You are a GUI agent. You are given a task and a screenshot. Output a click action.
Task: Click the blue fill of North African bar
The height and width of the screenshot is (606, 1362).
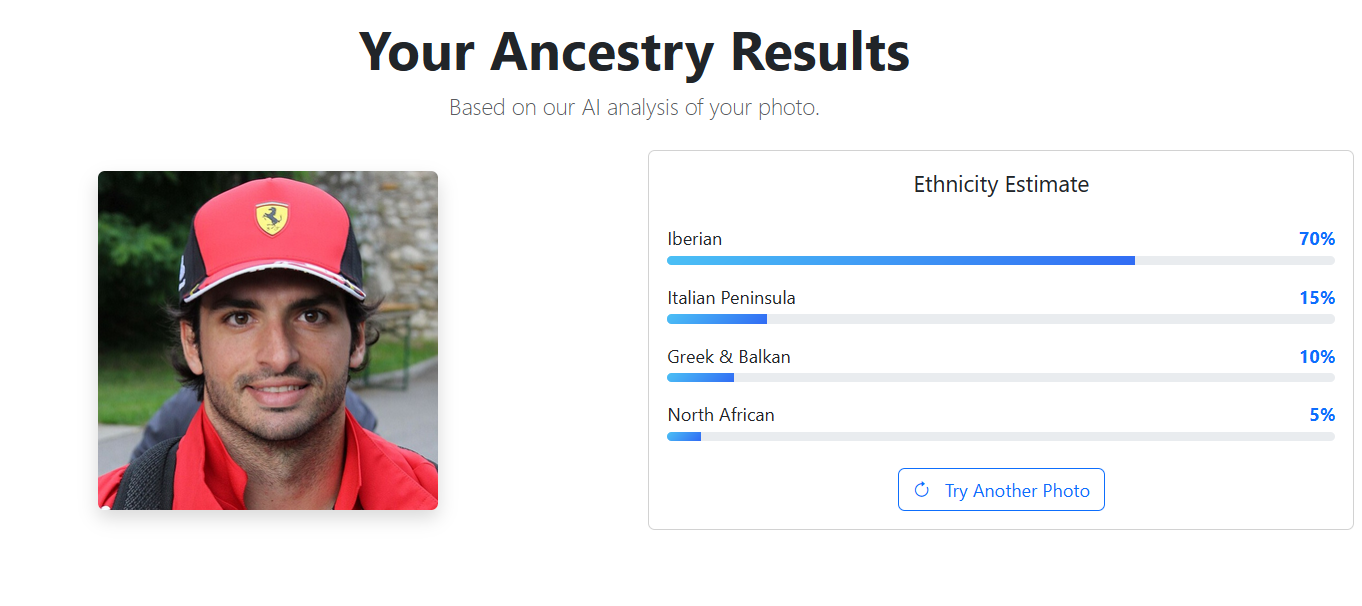coord(684,436)
